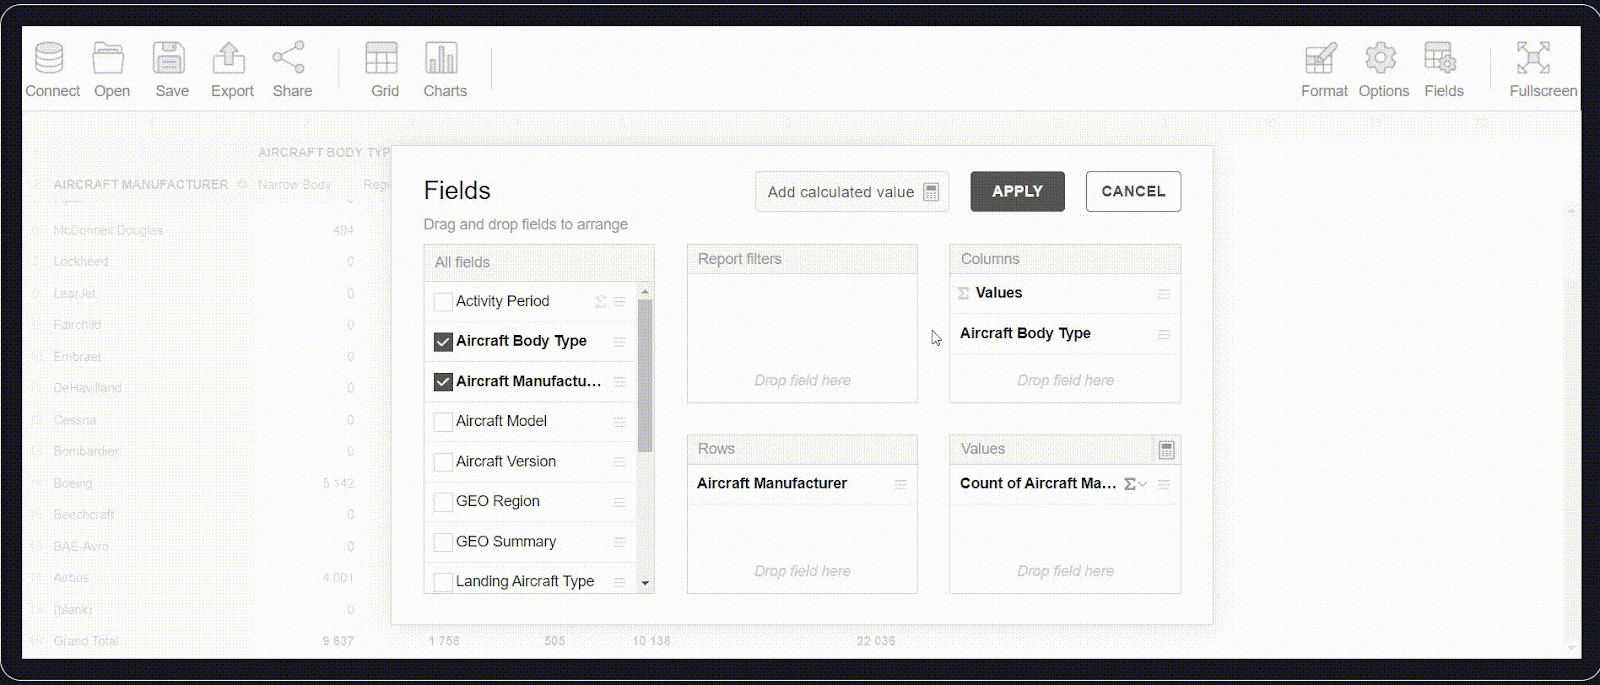Click the All fields list scroll-down arrow
Image resolution: width=1600 pixels, height=685 pixels.
[645, 583]
